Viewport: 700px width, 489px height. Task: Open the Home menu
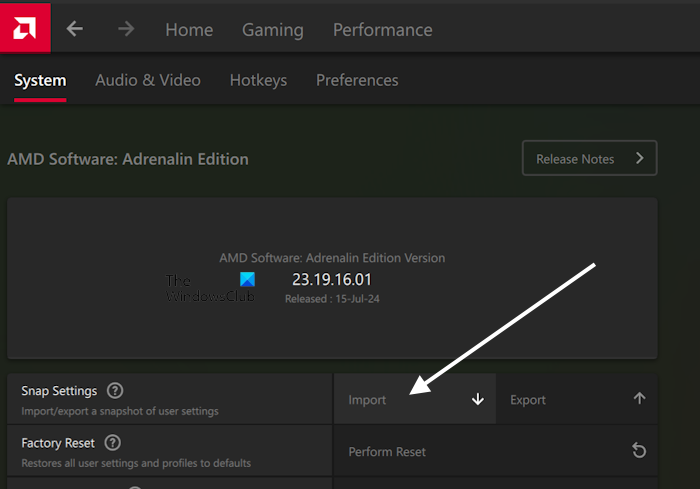point(189,30)
